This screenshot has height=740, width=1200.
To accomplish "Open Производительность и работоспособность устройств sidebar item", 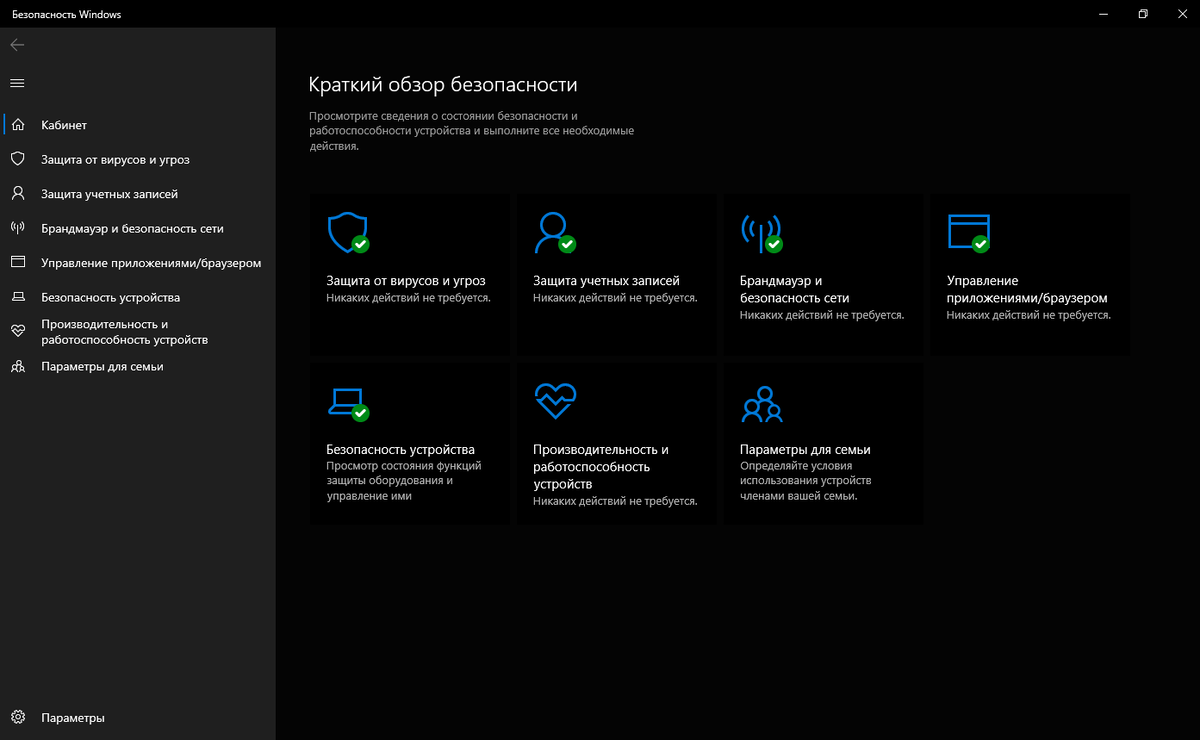I will (138, 332).
